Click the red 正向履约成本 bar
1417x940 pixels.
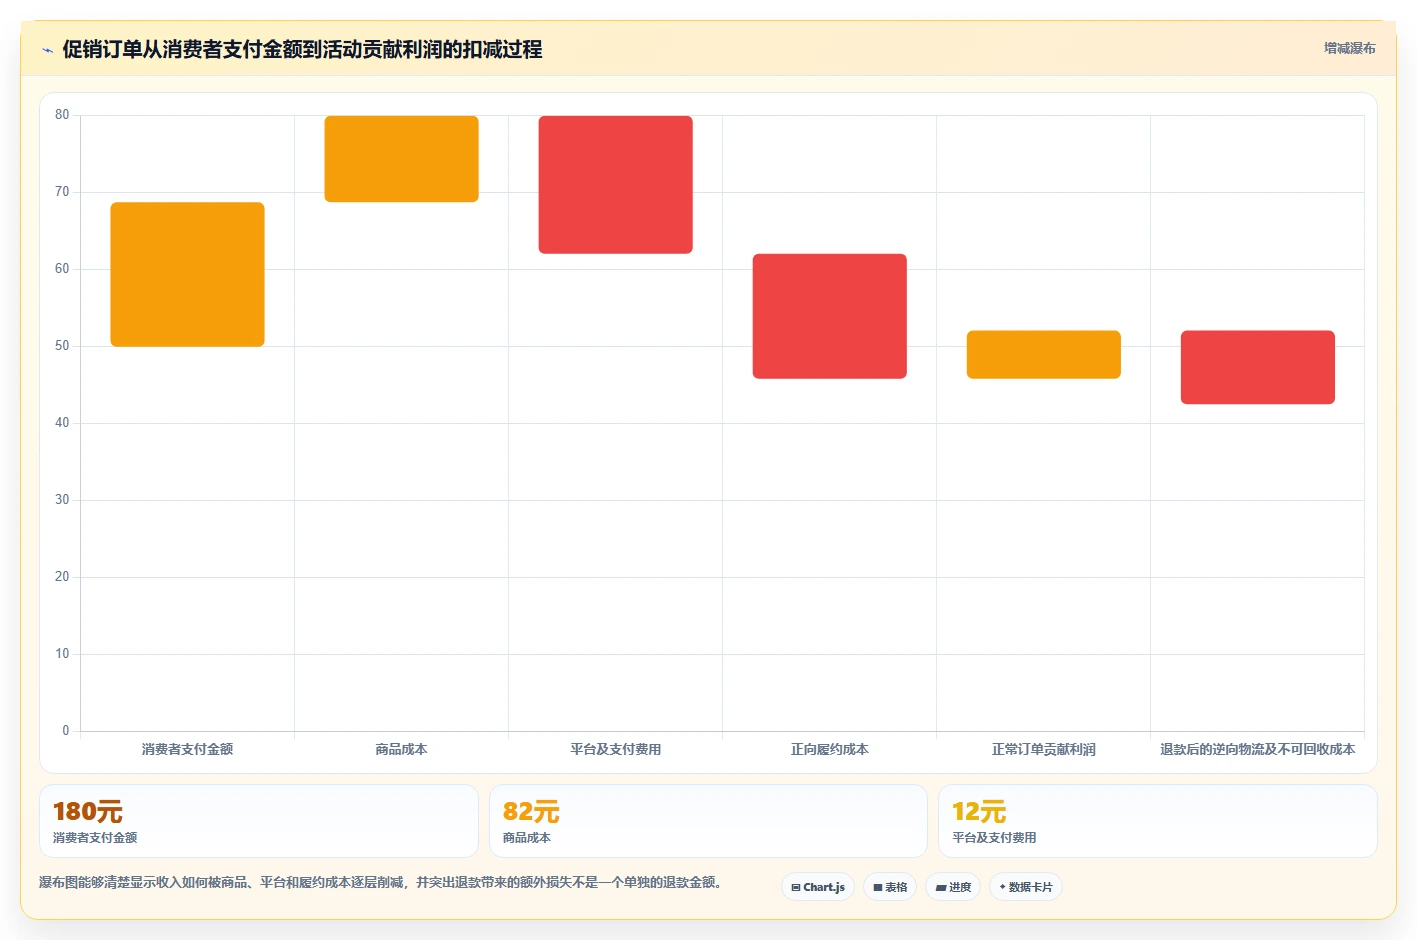click(x=829, y=316)
